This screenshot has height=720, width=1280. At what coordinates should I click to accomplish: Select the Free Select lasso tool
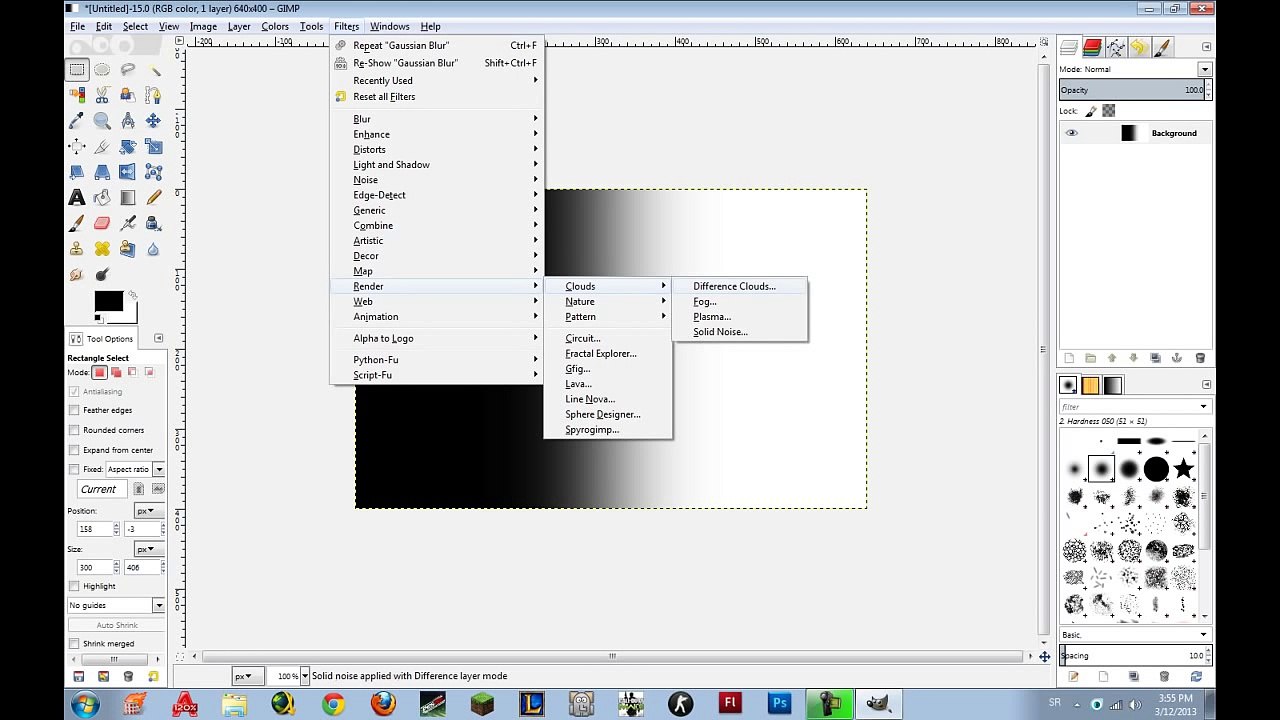pyautogui.click(x=128, y=69)
